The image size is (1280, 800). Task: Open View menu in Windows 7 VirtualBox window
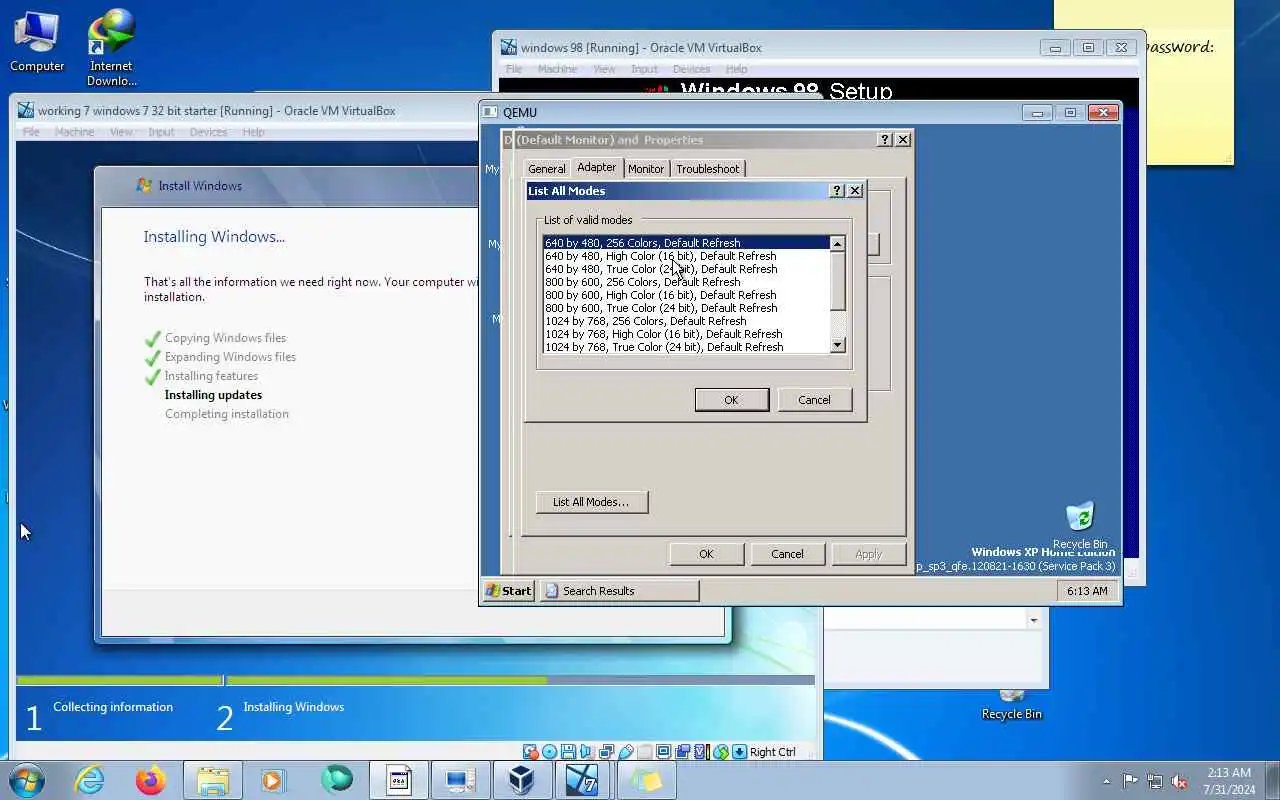pos(121,132)
